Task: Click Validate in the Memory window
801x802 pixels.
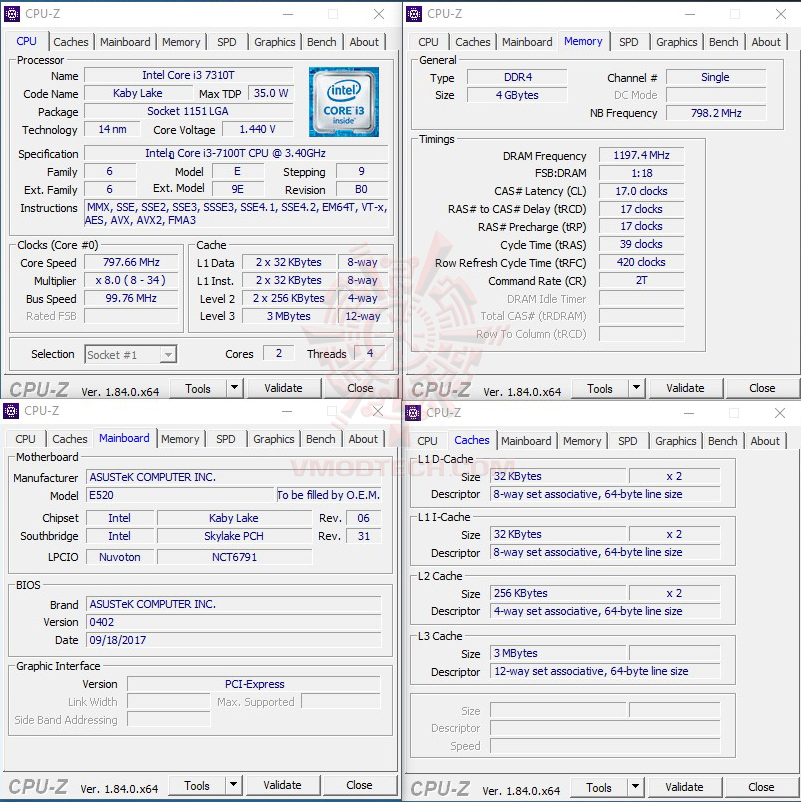Action: [685, 388]
